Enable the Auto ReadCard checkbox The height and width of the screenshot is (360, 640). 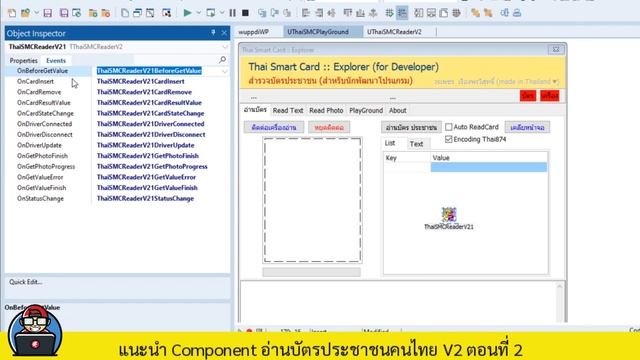[x=449, y=127]
